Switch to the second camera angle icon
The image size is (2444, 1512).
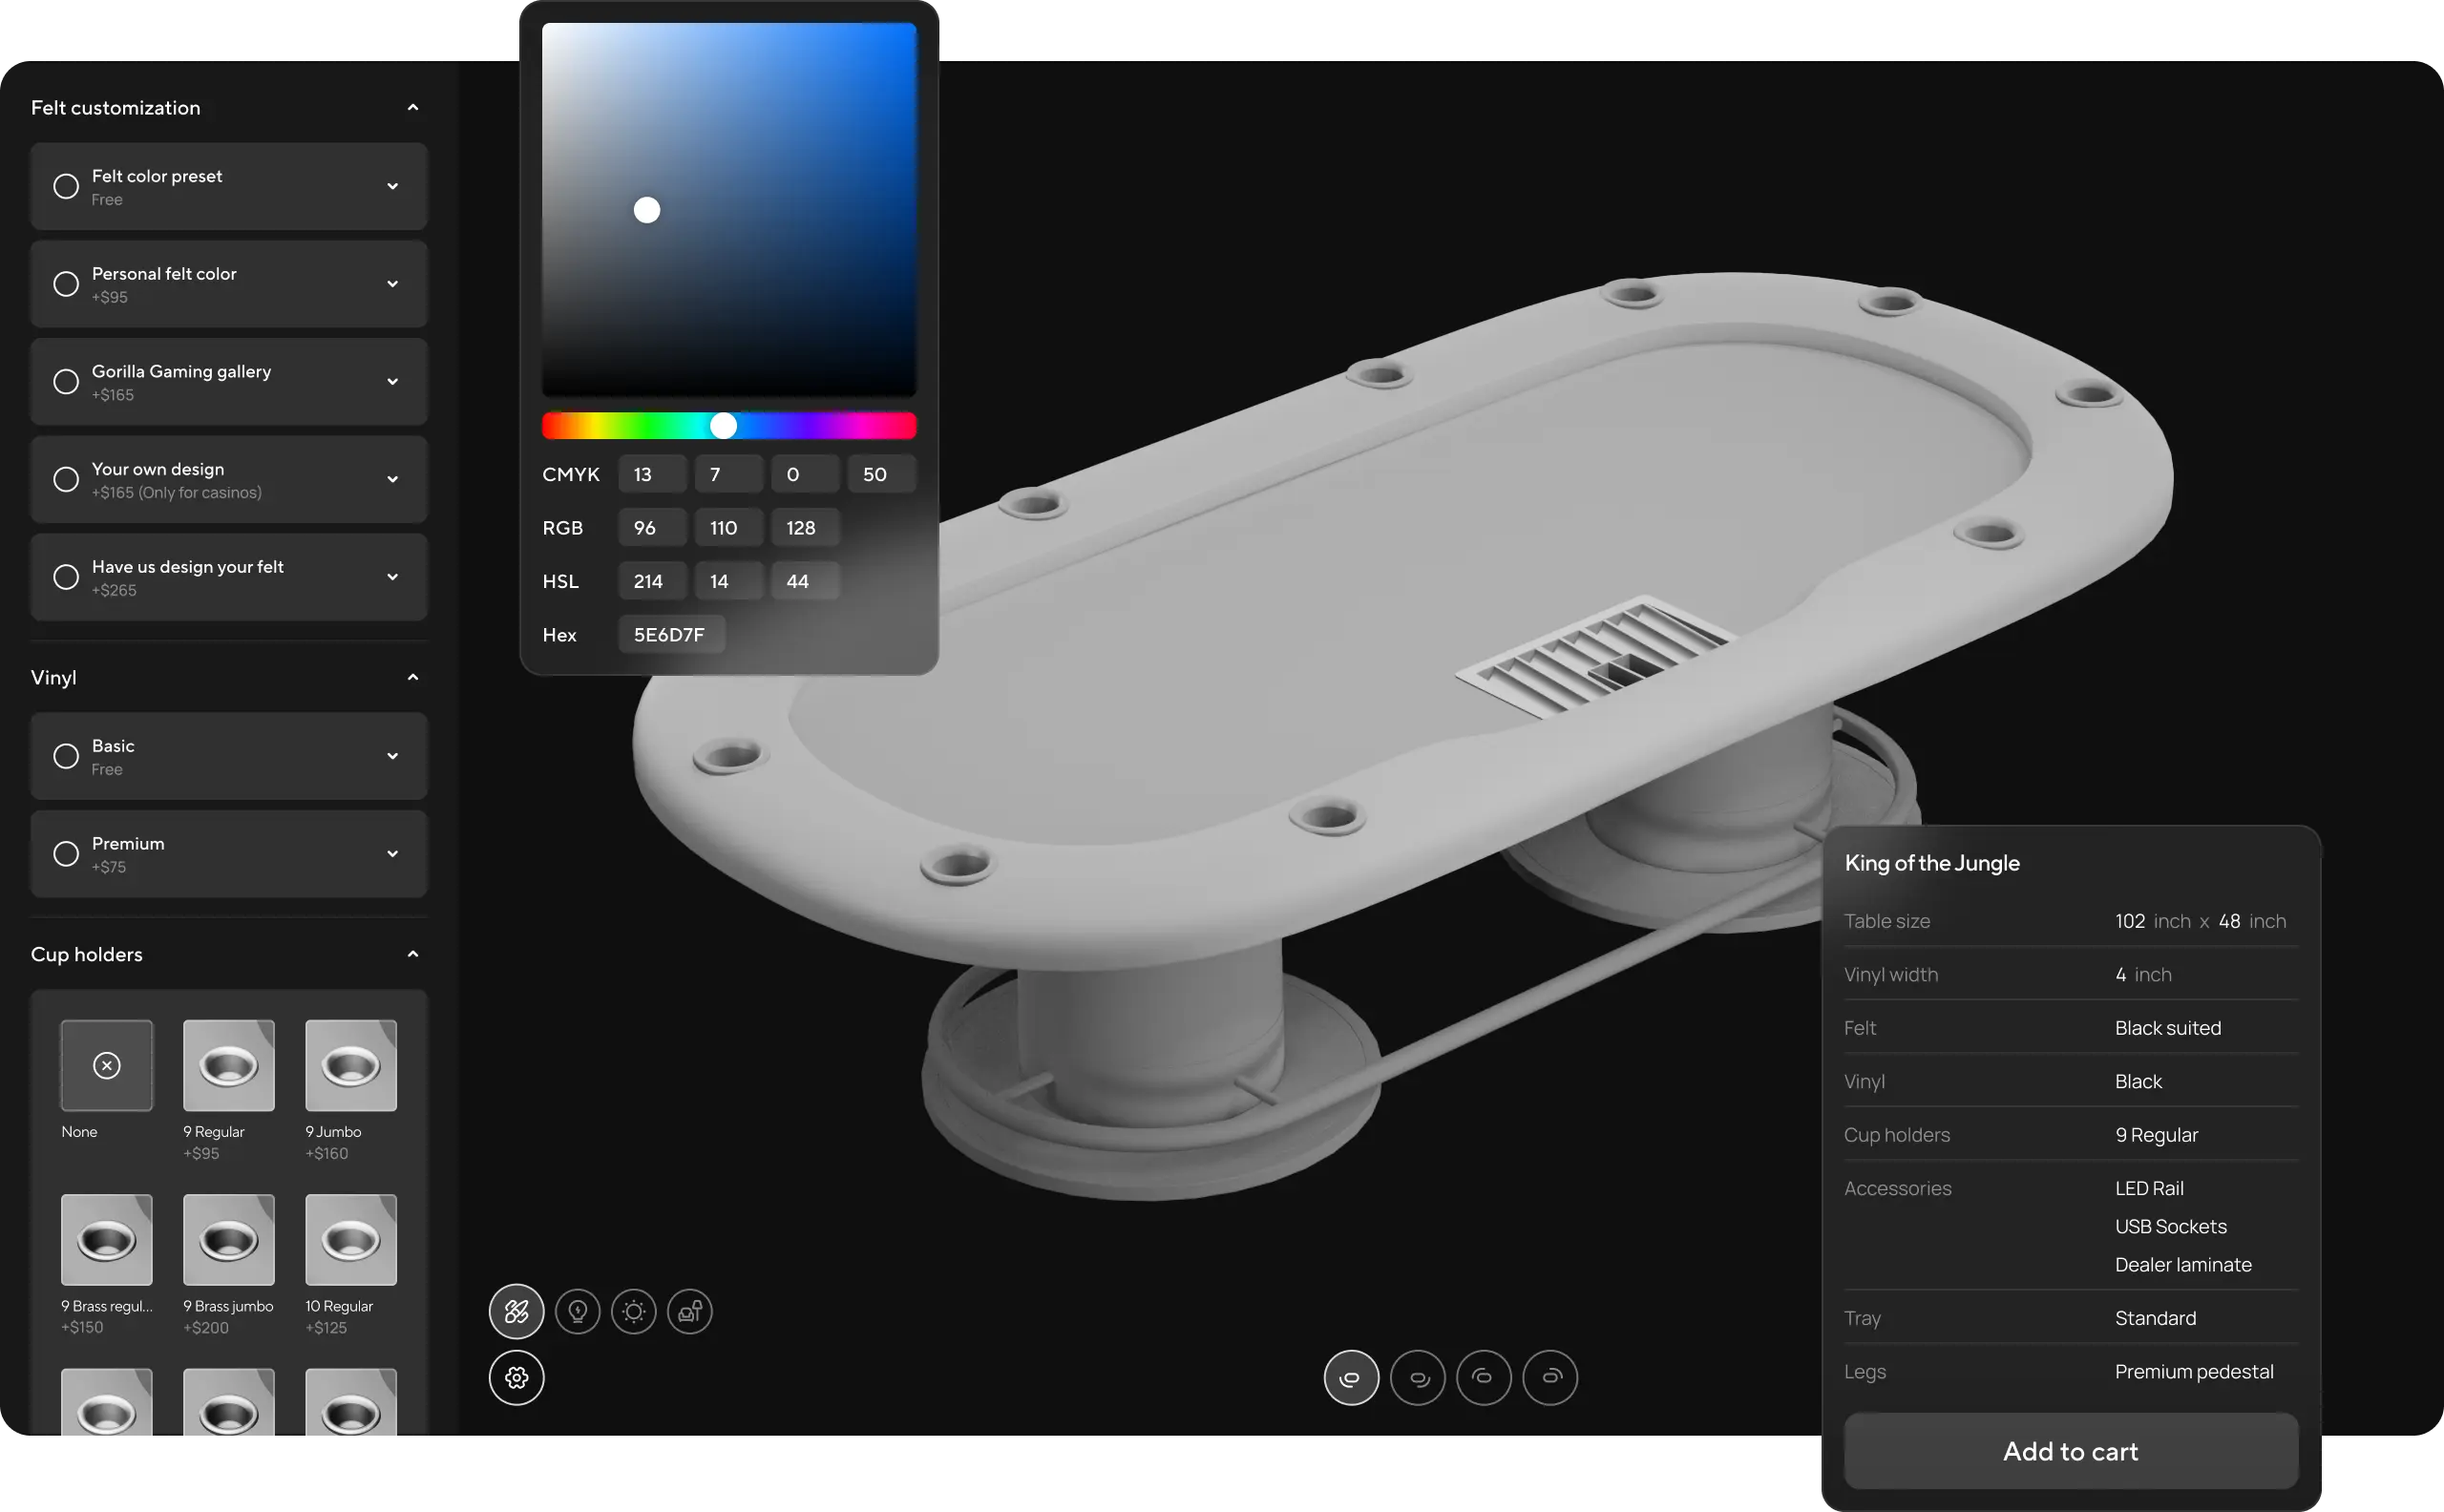pyautogui.click(x=1418, y=1378)
